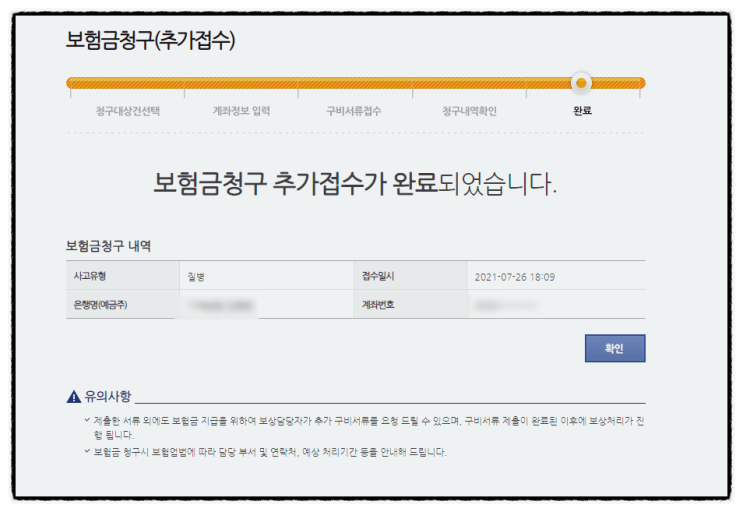Click the 유의사항 warning triangle icon

[73, 396]
